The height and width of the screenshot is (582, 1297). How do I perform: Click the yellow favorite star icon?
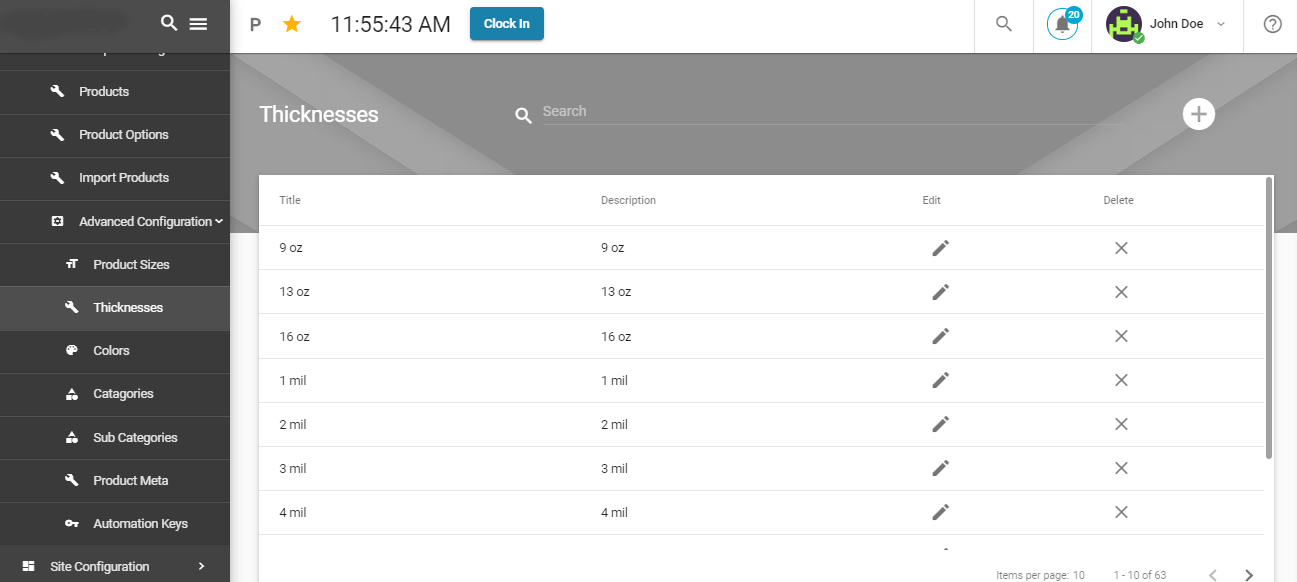point(291,24)
